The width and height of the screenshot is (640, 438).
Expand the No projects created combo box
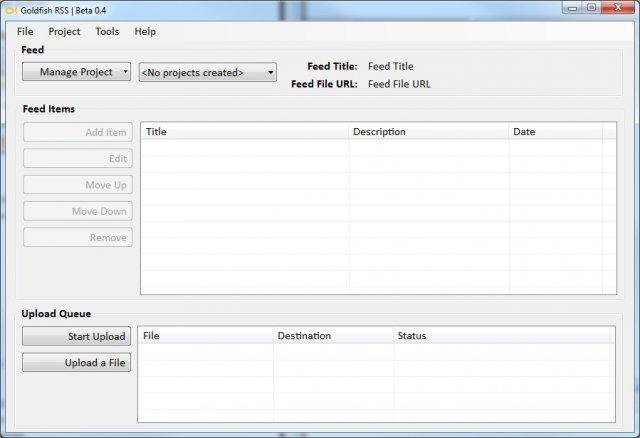207,72
